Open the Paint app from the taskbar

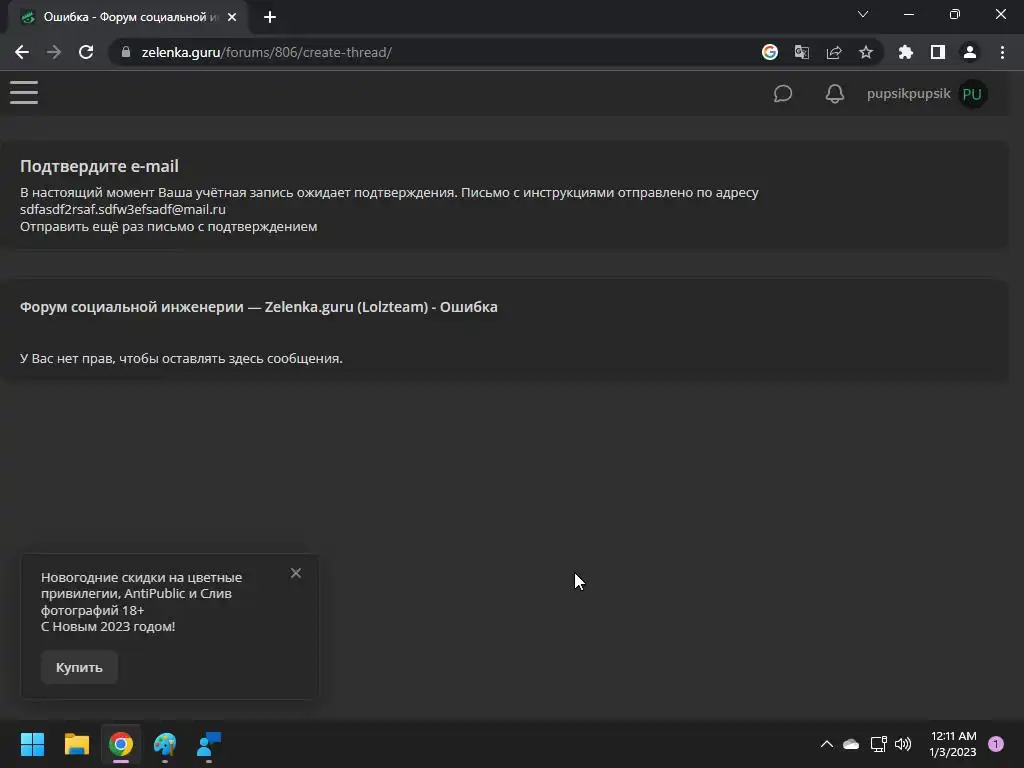(165, 744)
